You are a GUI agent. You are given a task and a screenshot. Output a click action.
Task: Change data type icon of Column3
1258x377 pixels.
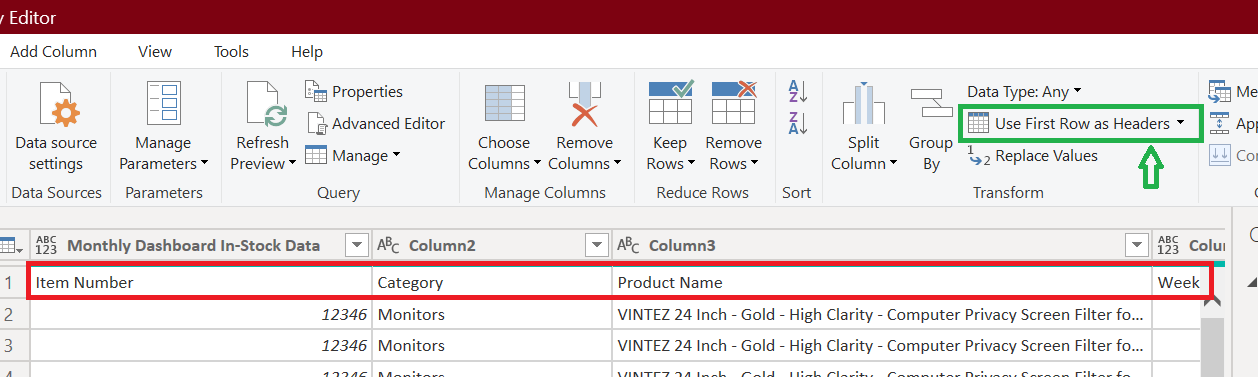(x=628, y=245)
